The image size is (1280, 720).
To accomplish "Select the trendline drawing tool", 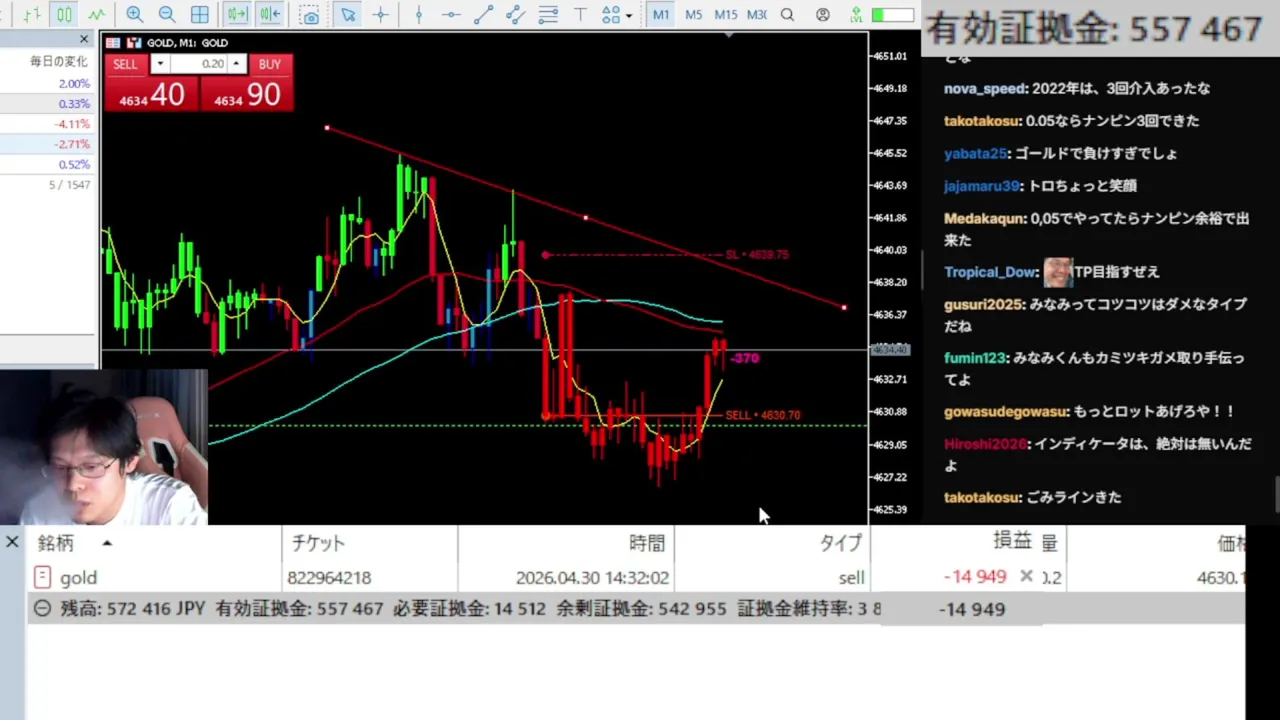I will [x=483, y=15].
